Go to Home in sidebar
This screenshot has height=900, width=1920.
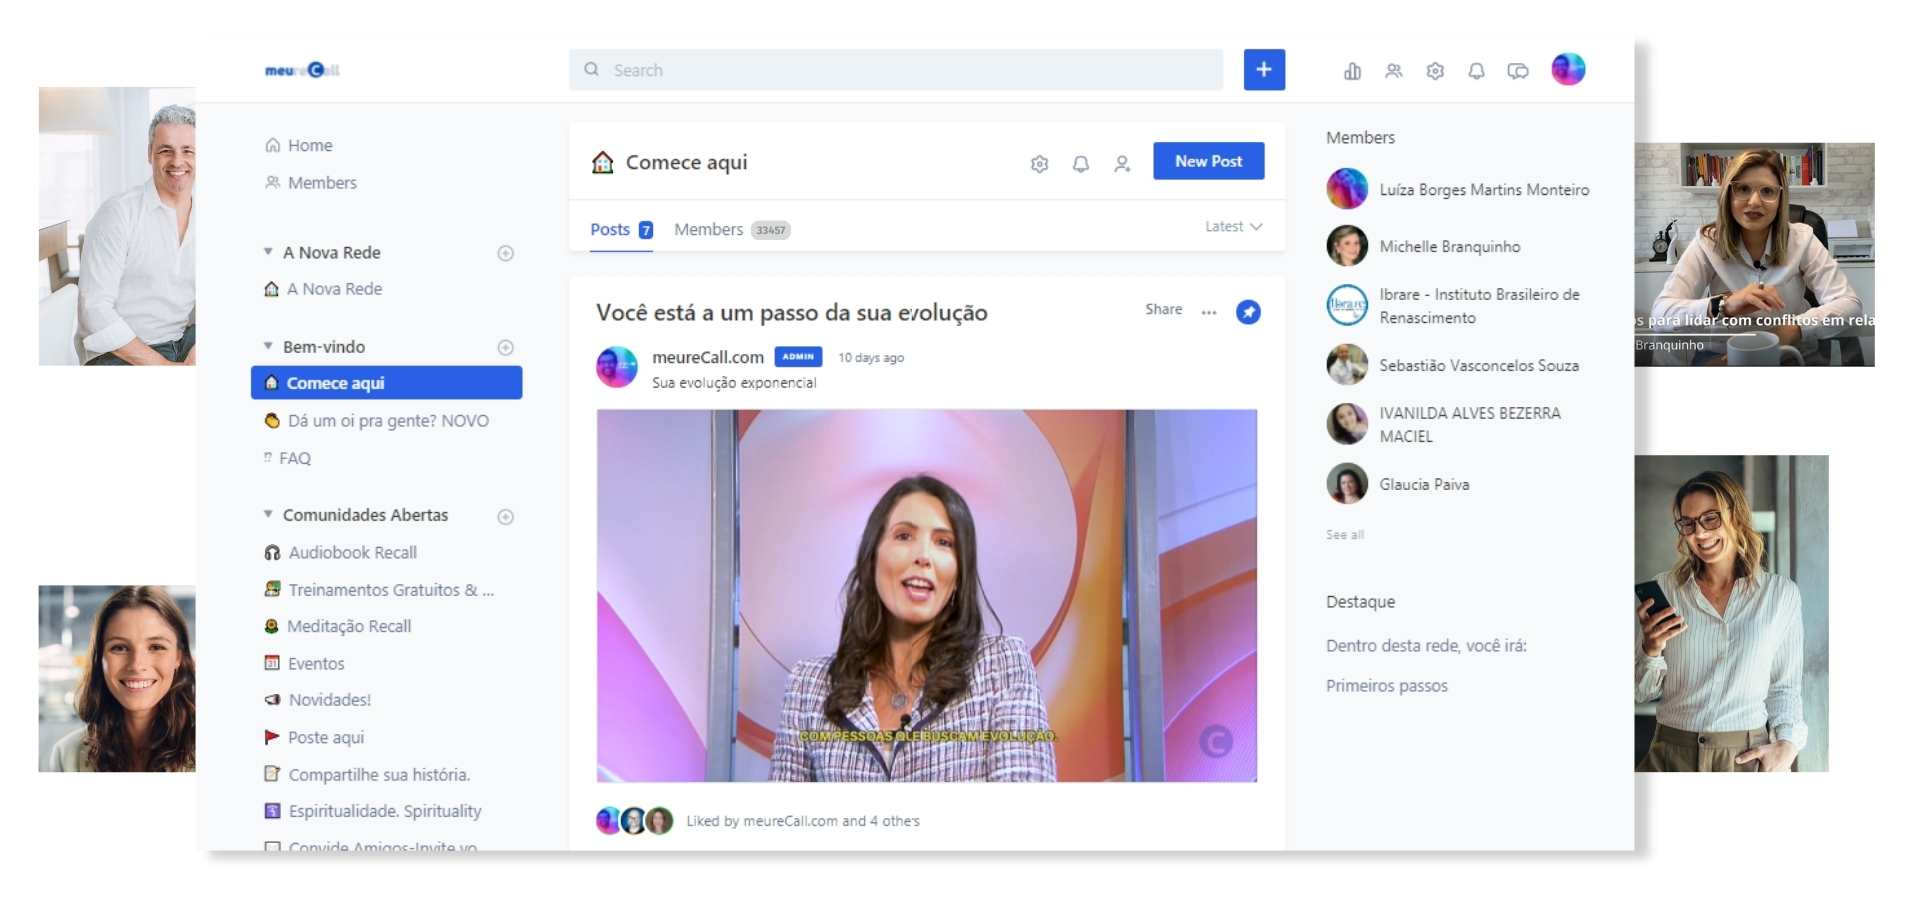click(299, 145)
